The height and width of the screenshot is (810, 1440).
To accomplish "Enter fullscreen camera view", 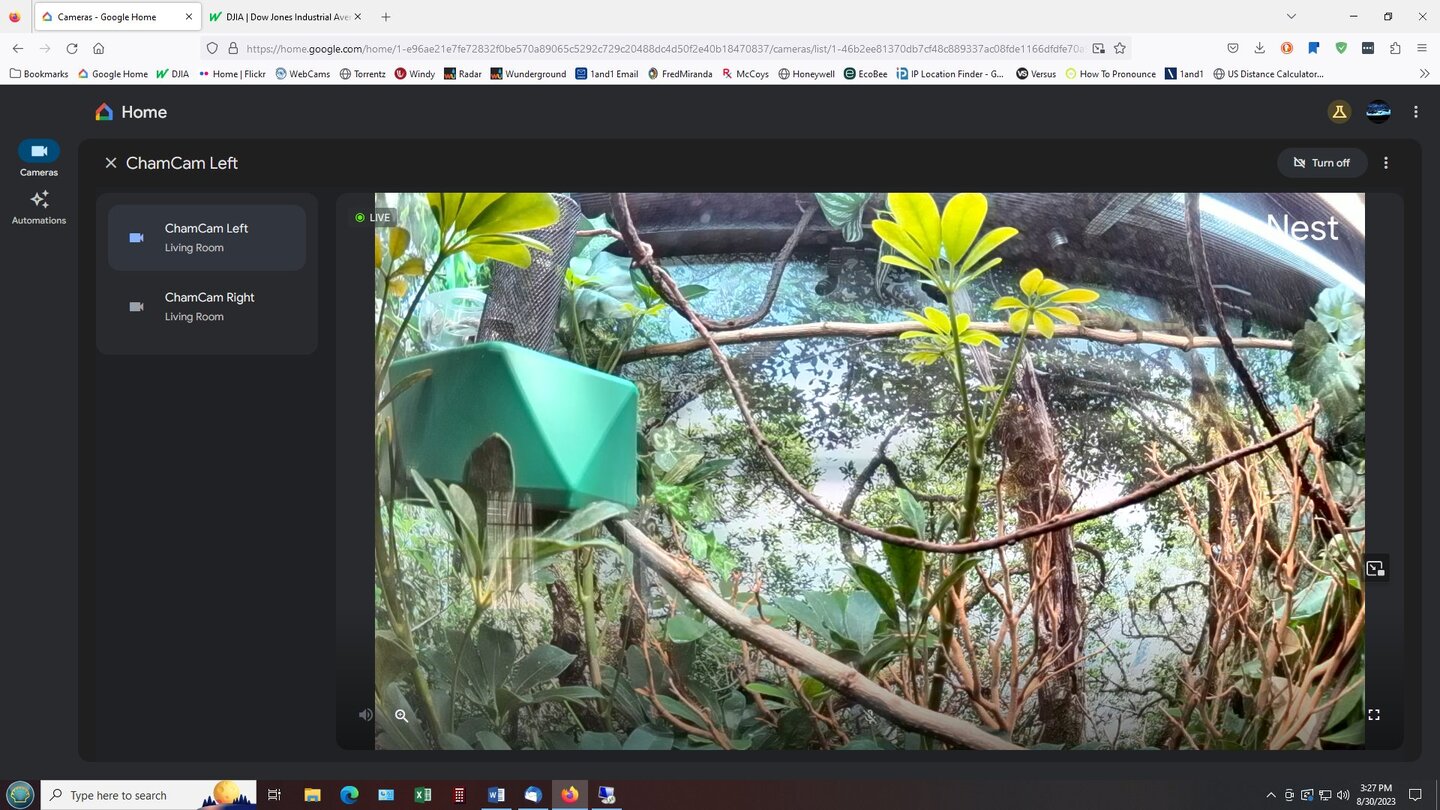I will click(x=1374, y=715).
